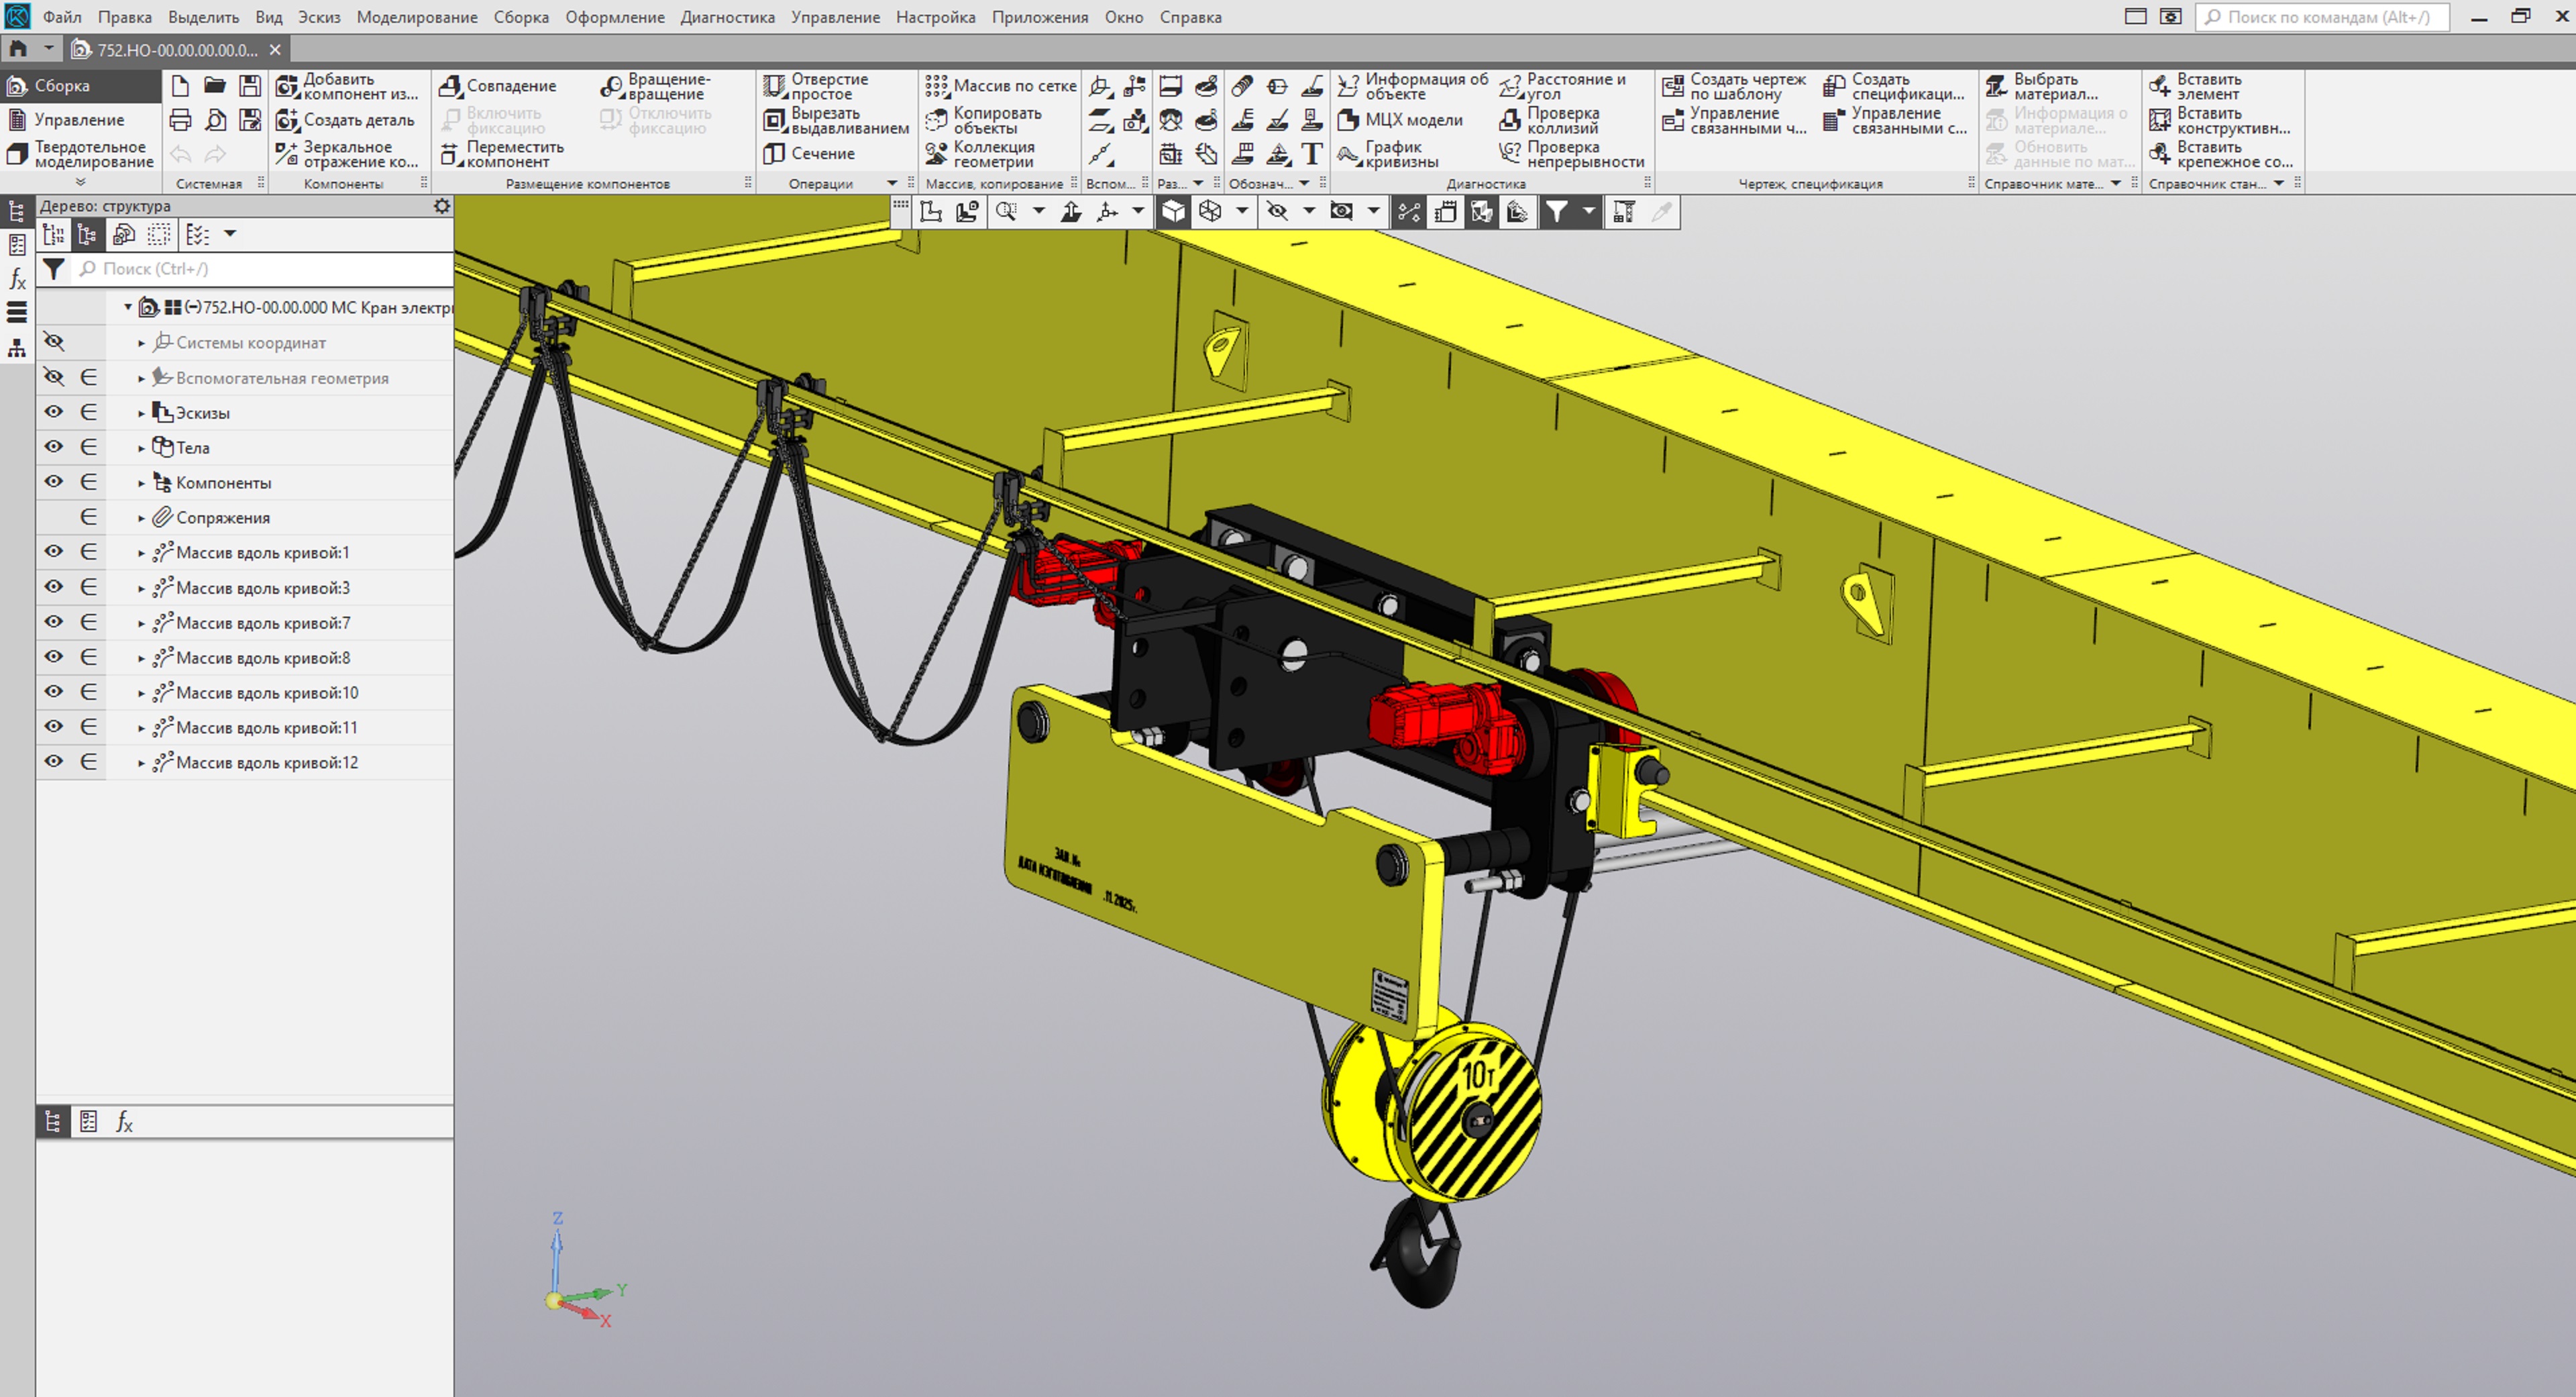This screenshot has height=1397, width=2576.
Task: Hide the Эскизы tree item
Action: coord(54,412)
